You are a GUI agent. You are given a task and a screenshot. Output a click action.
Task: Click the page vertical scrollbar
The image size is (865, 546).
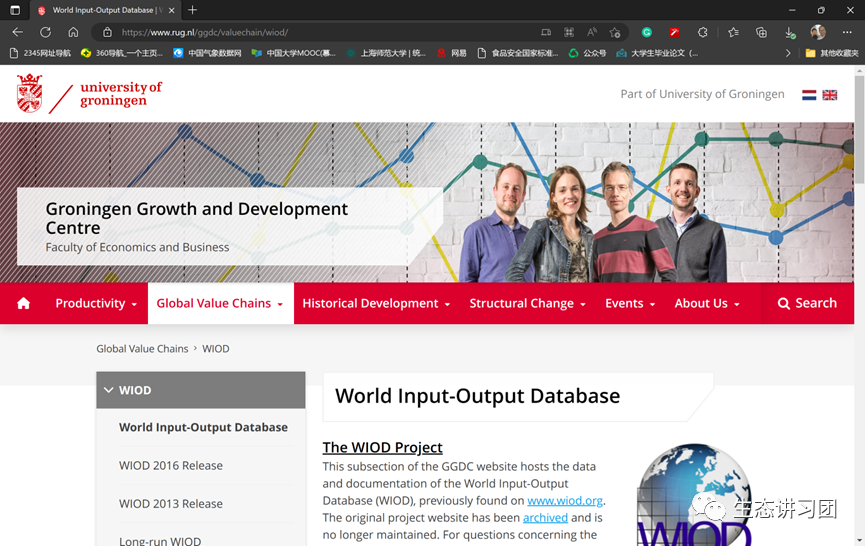tap(859, 130)
